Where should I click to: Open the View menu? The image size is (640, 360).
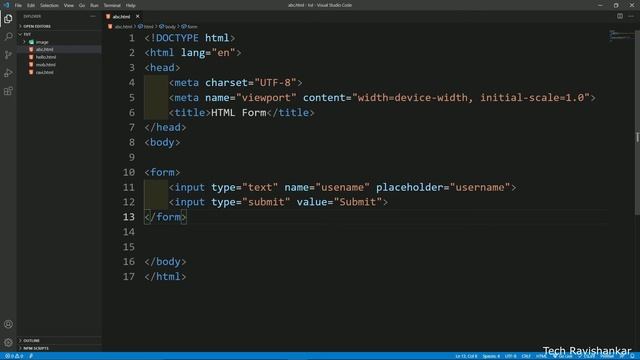point(69,5)
